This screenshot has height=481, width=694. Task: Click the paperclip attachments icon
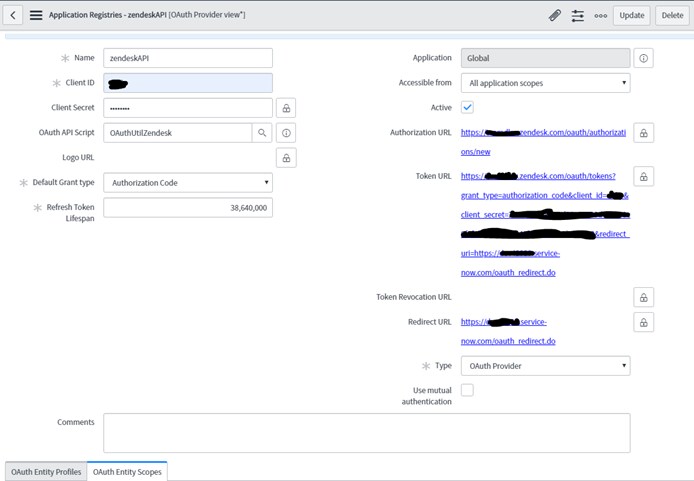pyautogui.click(x=555, y=15)
